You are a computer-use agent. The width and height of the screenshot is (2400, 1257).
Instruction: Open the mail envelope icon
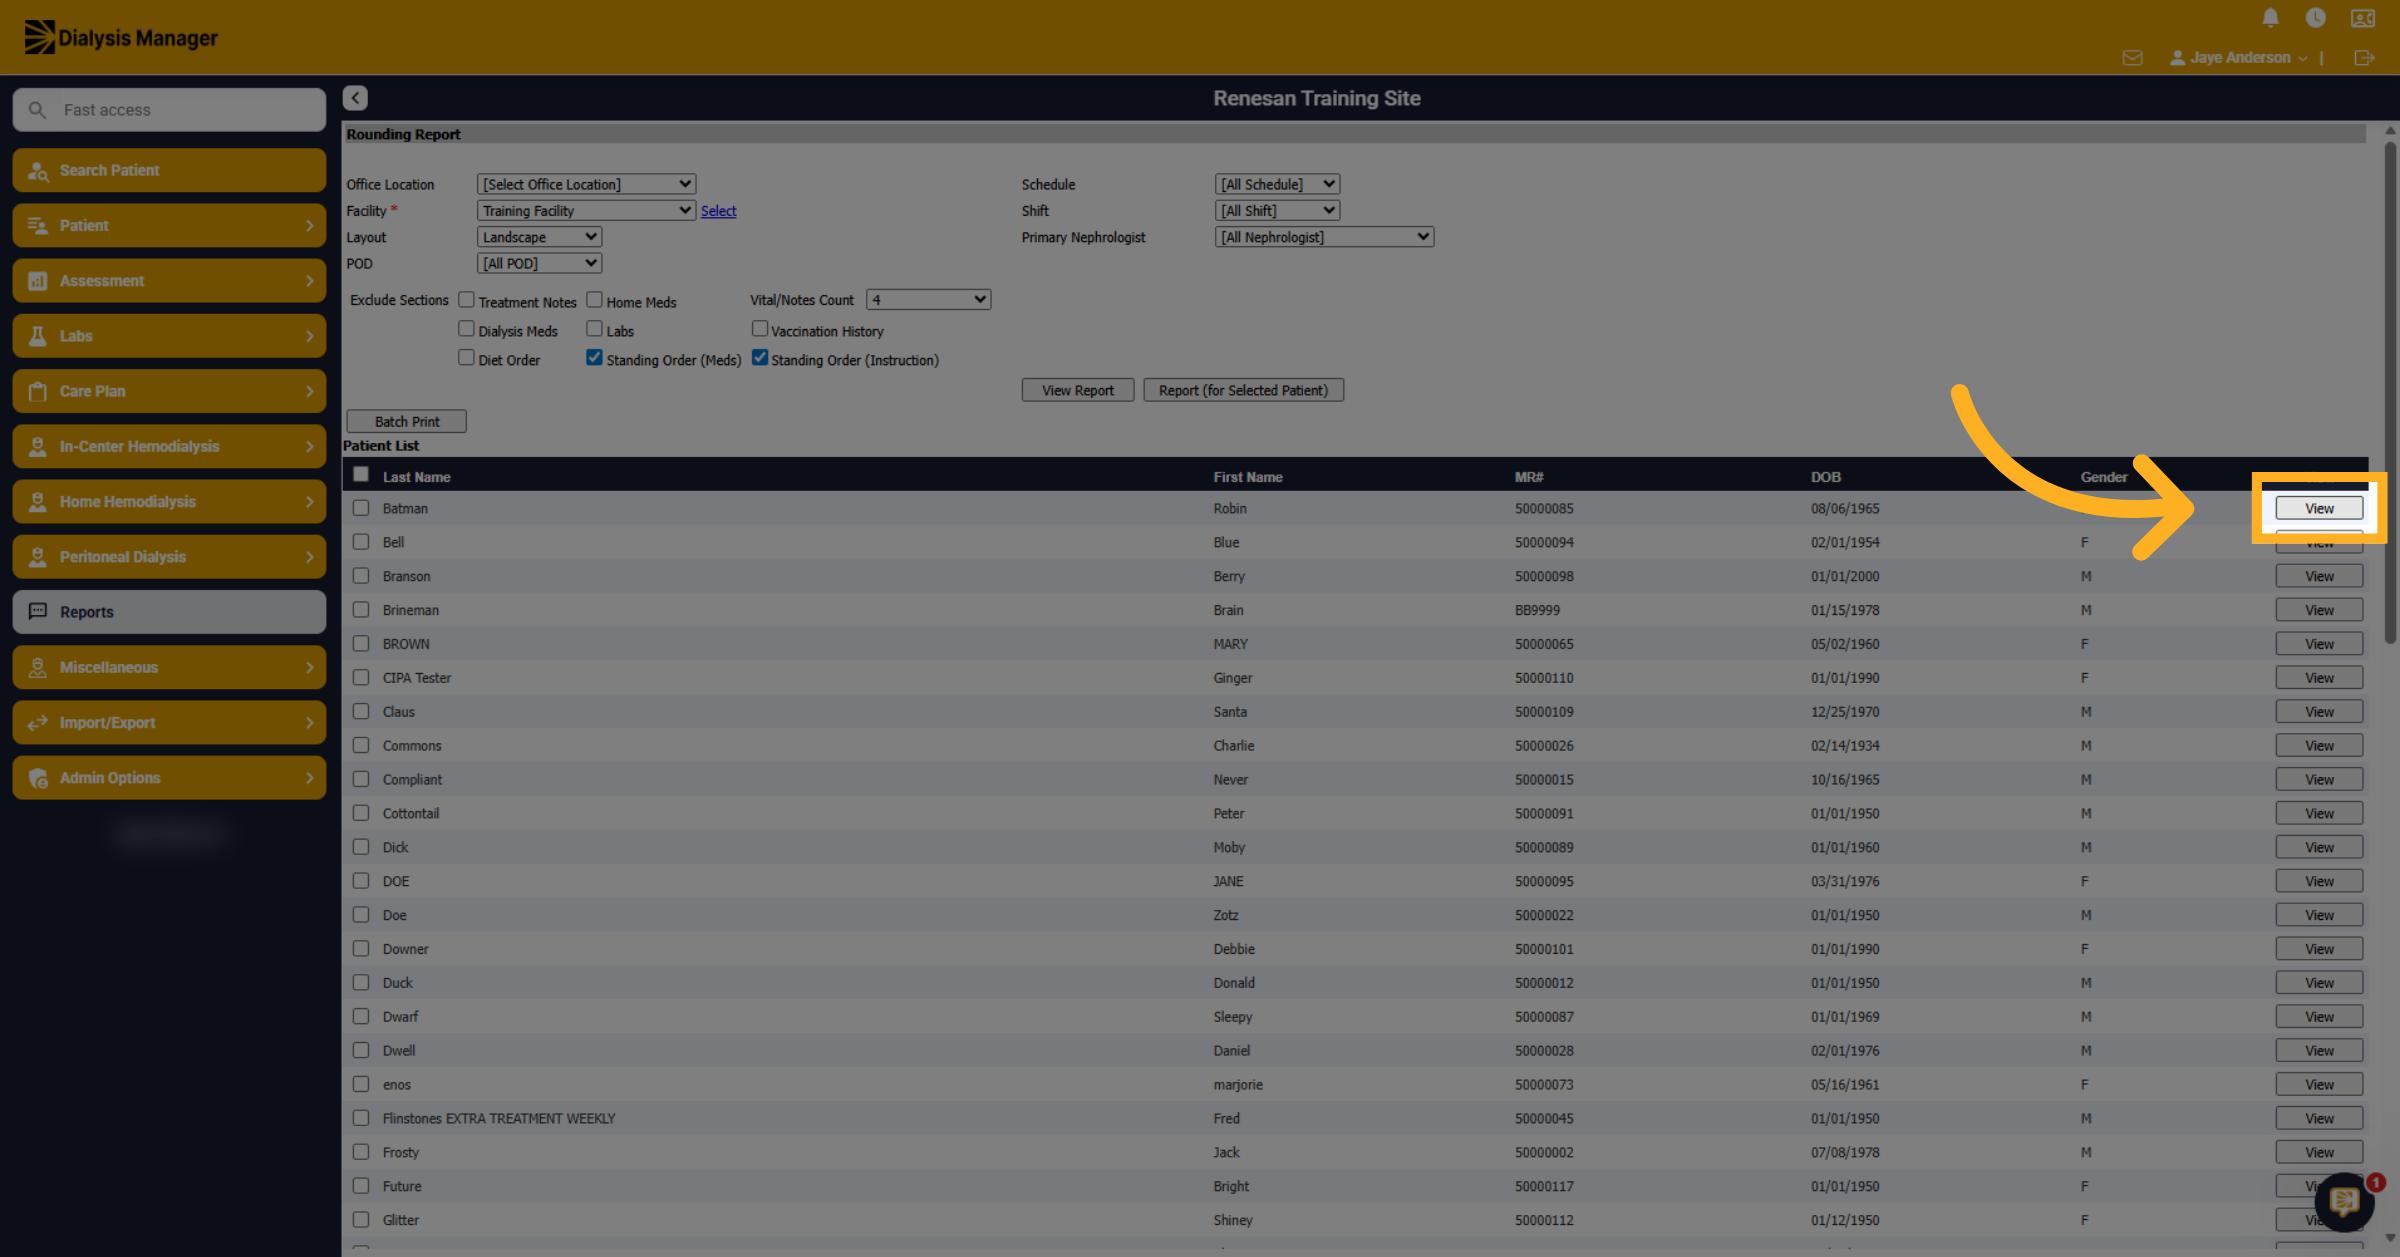(2132, 58)
